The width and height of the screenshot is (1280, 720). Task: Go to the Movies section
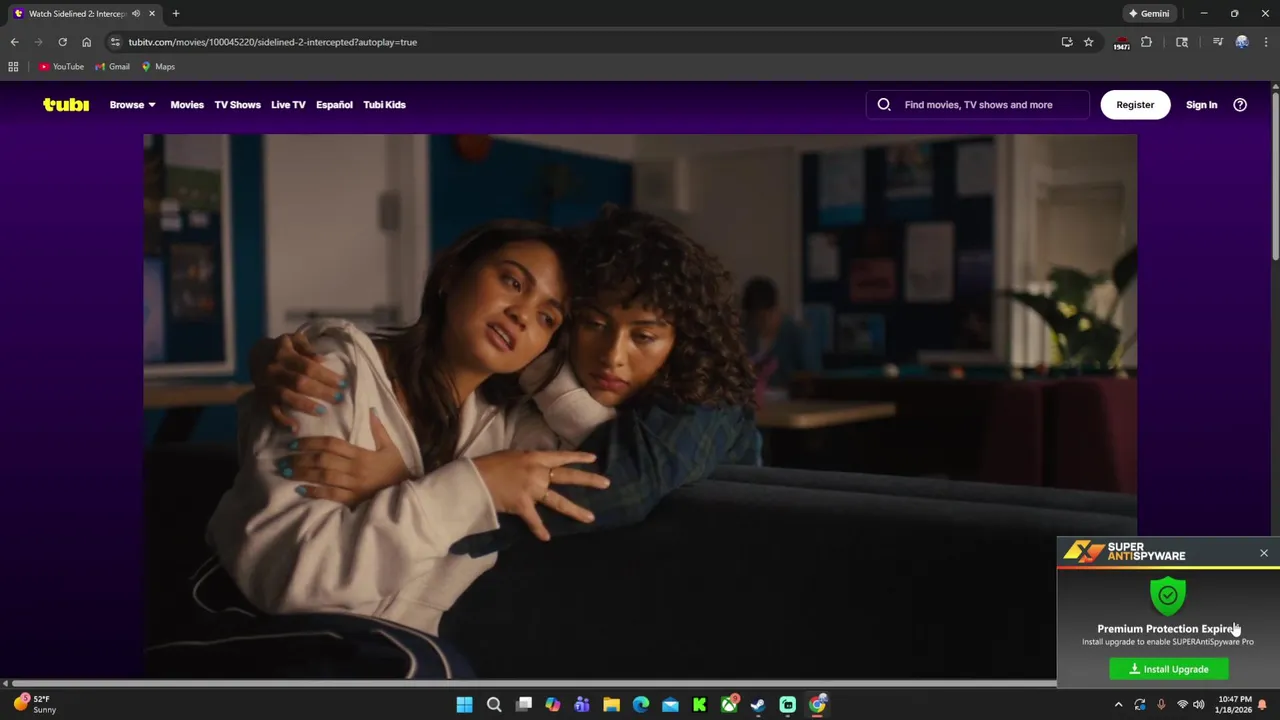187,104
